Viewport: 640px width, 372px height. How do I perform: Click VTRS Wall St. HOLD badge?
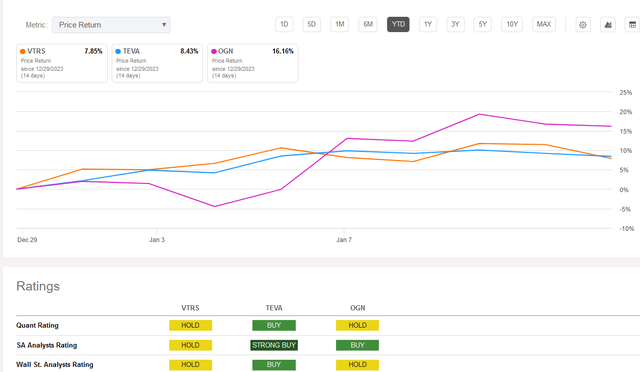pyautogui.click(x=191, y=365)
